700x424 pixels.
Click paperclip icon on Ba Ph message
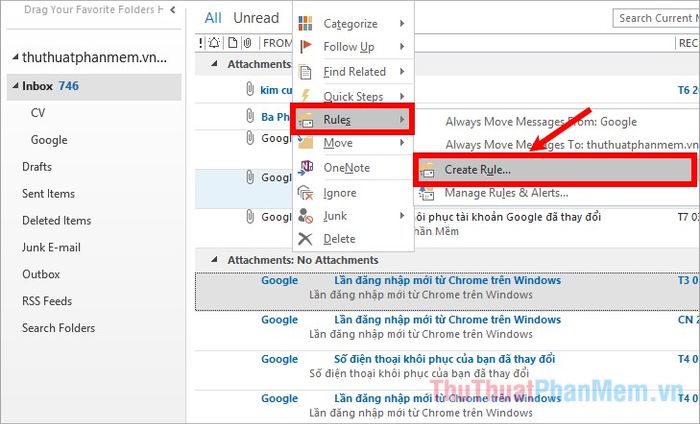point(250,116)
